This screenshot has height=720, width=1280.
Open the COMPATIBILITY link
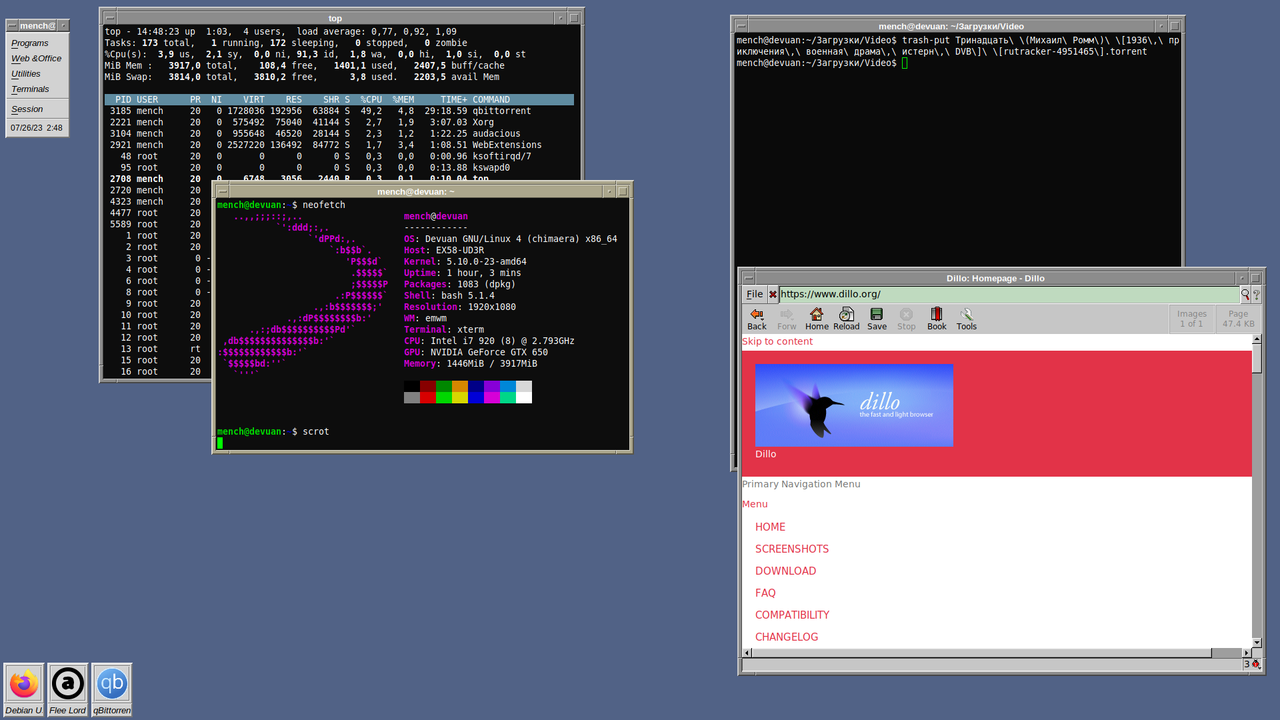792,615
